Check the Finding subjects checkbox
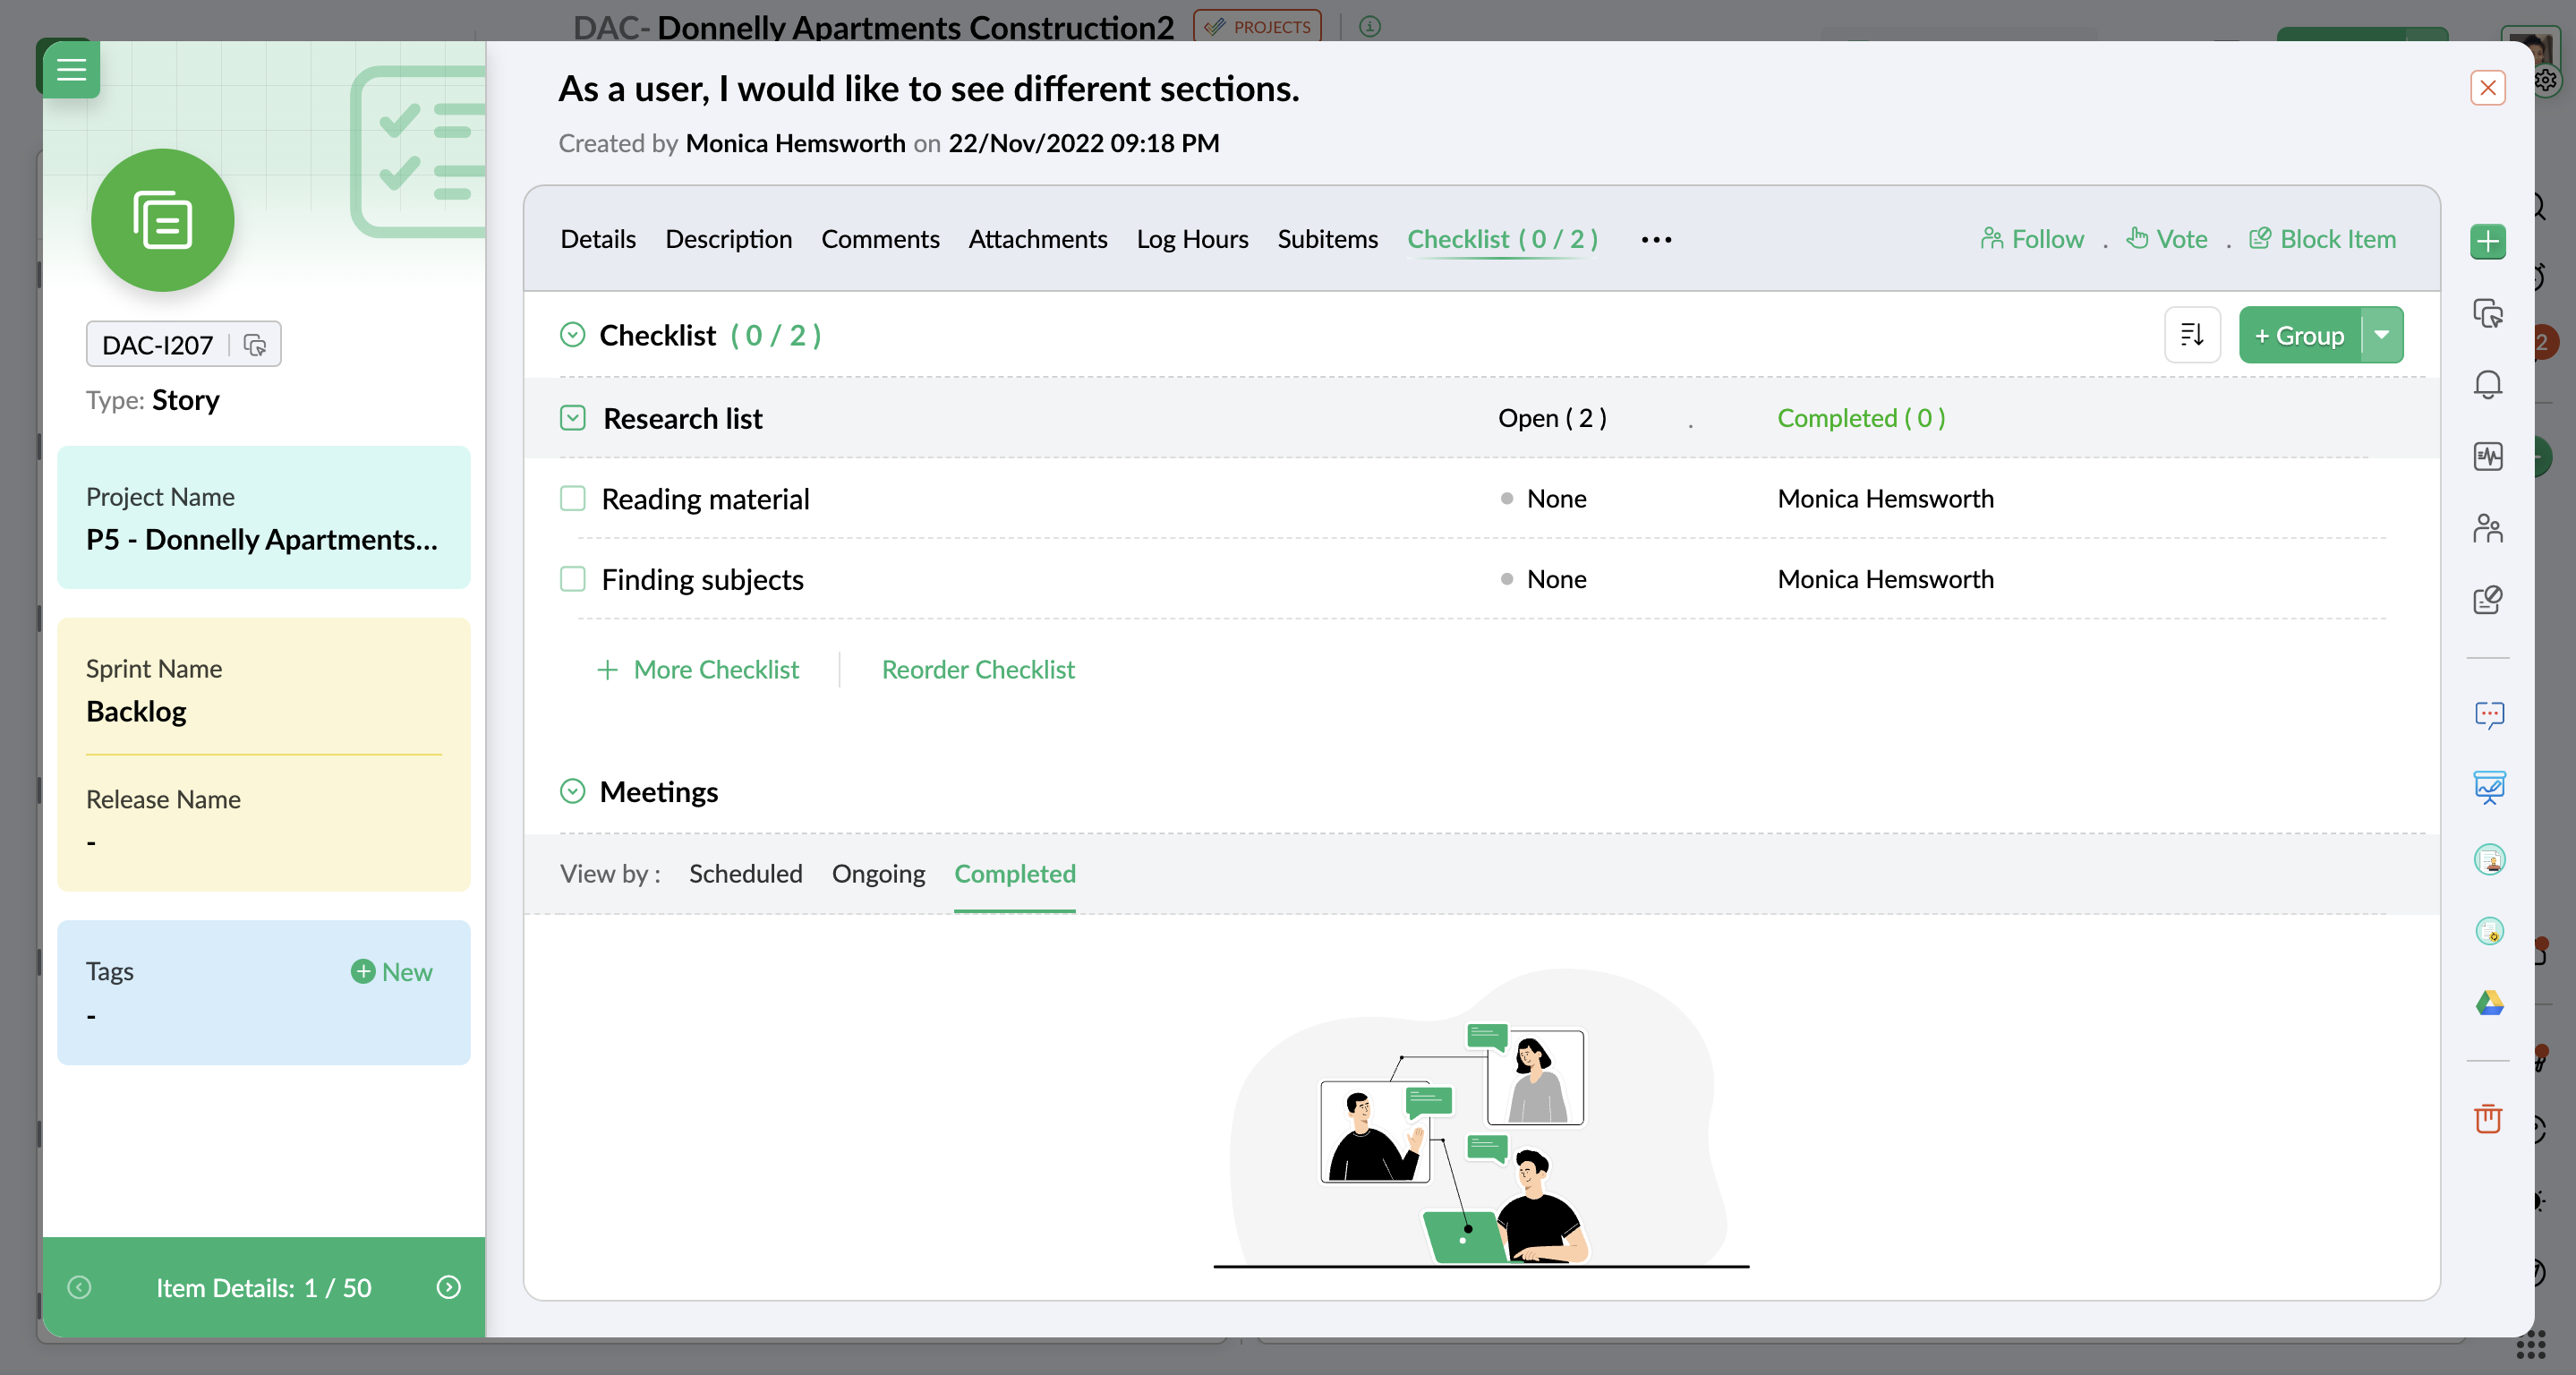 pyautogui.click(x=572, y=579)
